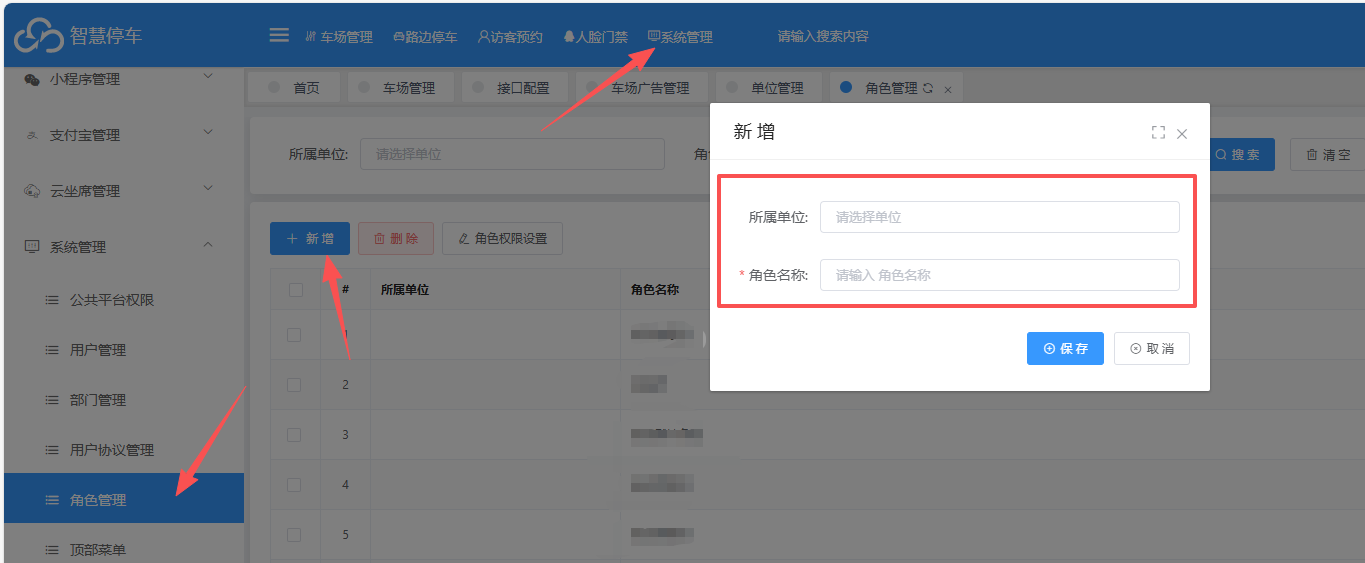Open 顶部菜单 in sidebar
Screen dimensions: 1365x563
124,549
